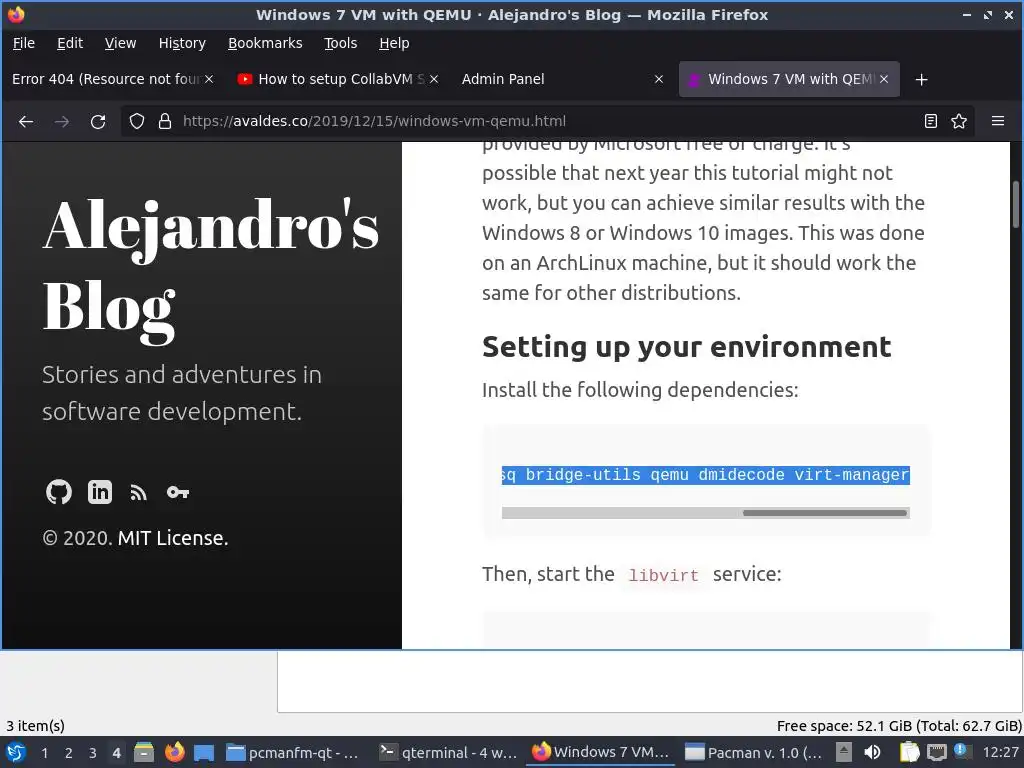
Task: Click the taskbar clock showing 12:27
Action: [1000, 753]
